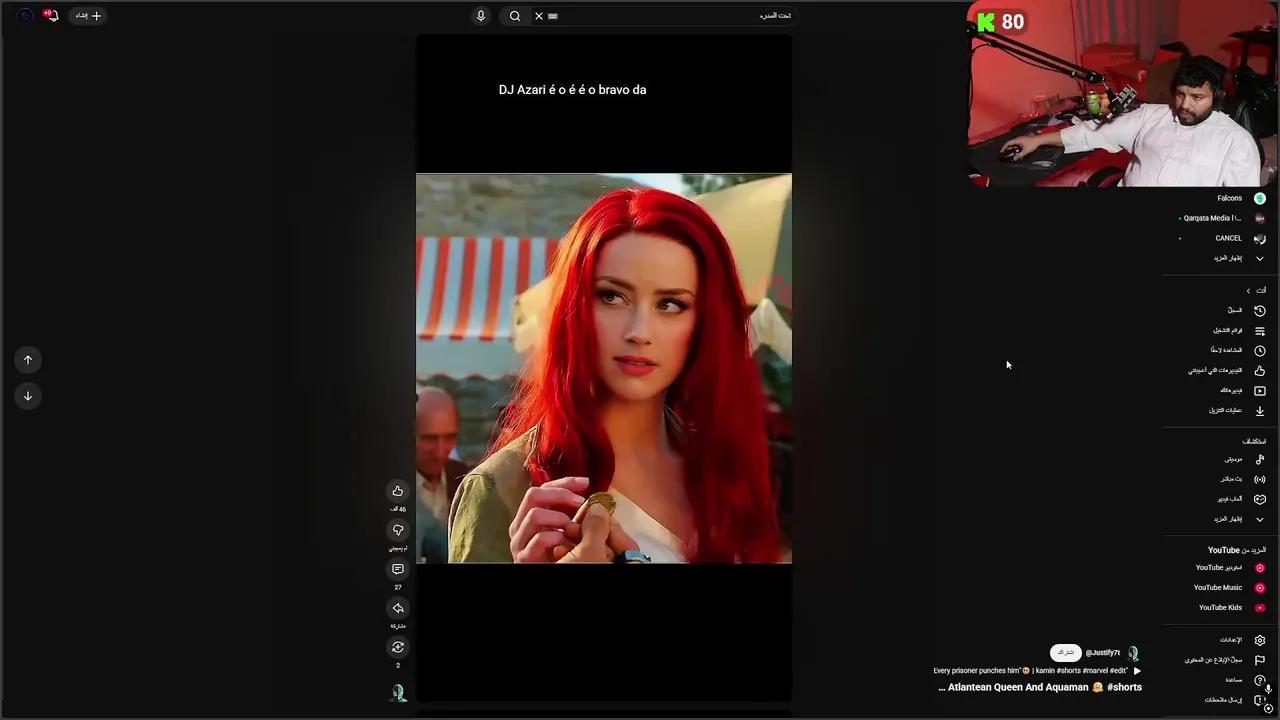Open Liked videos with thumbs-up sidebar icon

[x=1226, y=370]
